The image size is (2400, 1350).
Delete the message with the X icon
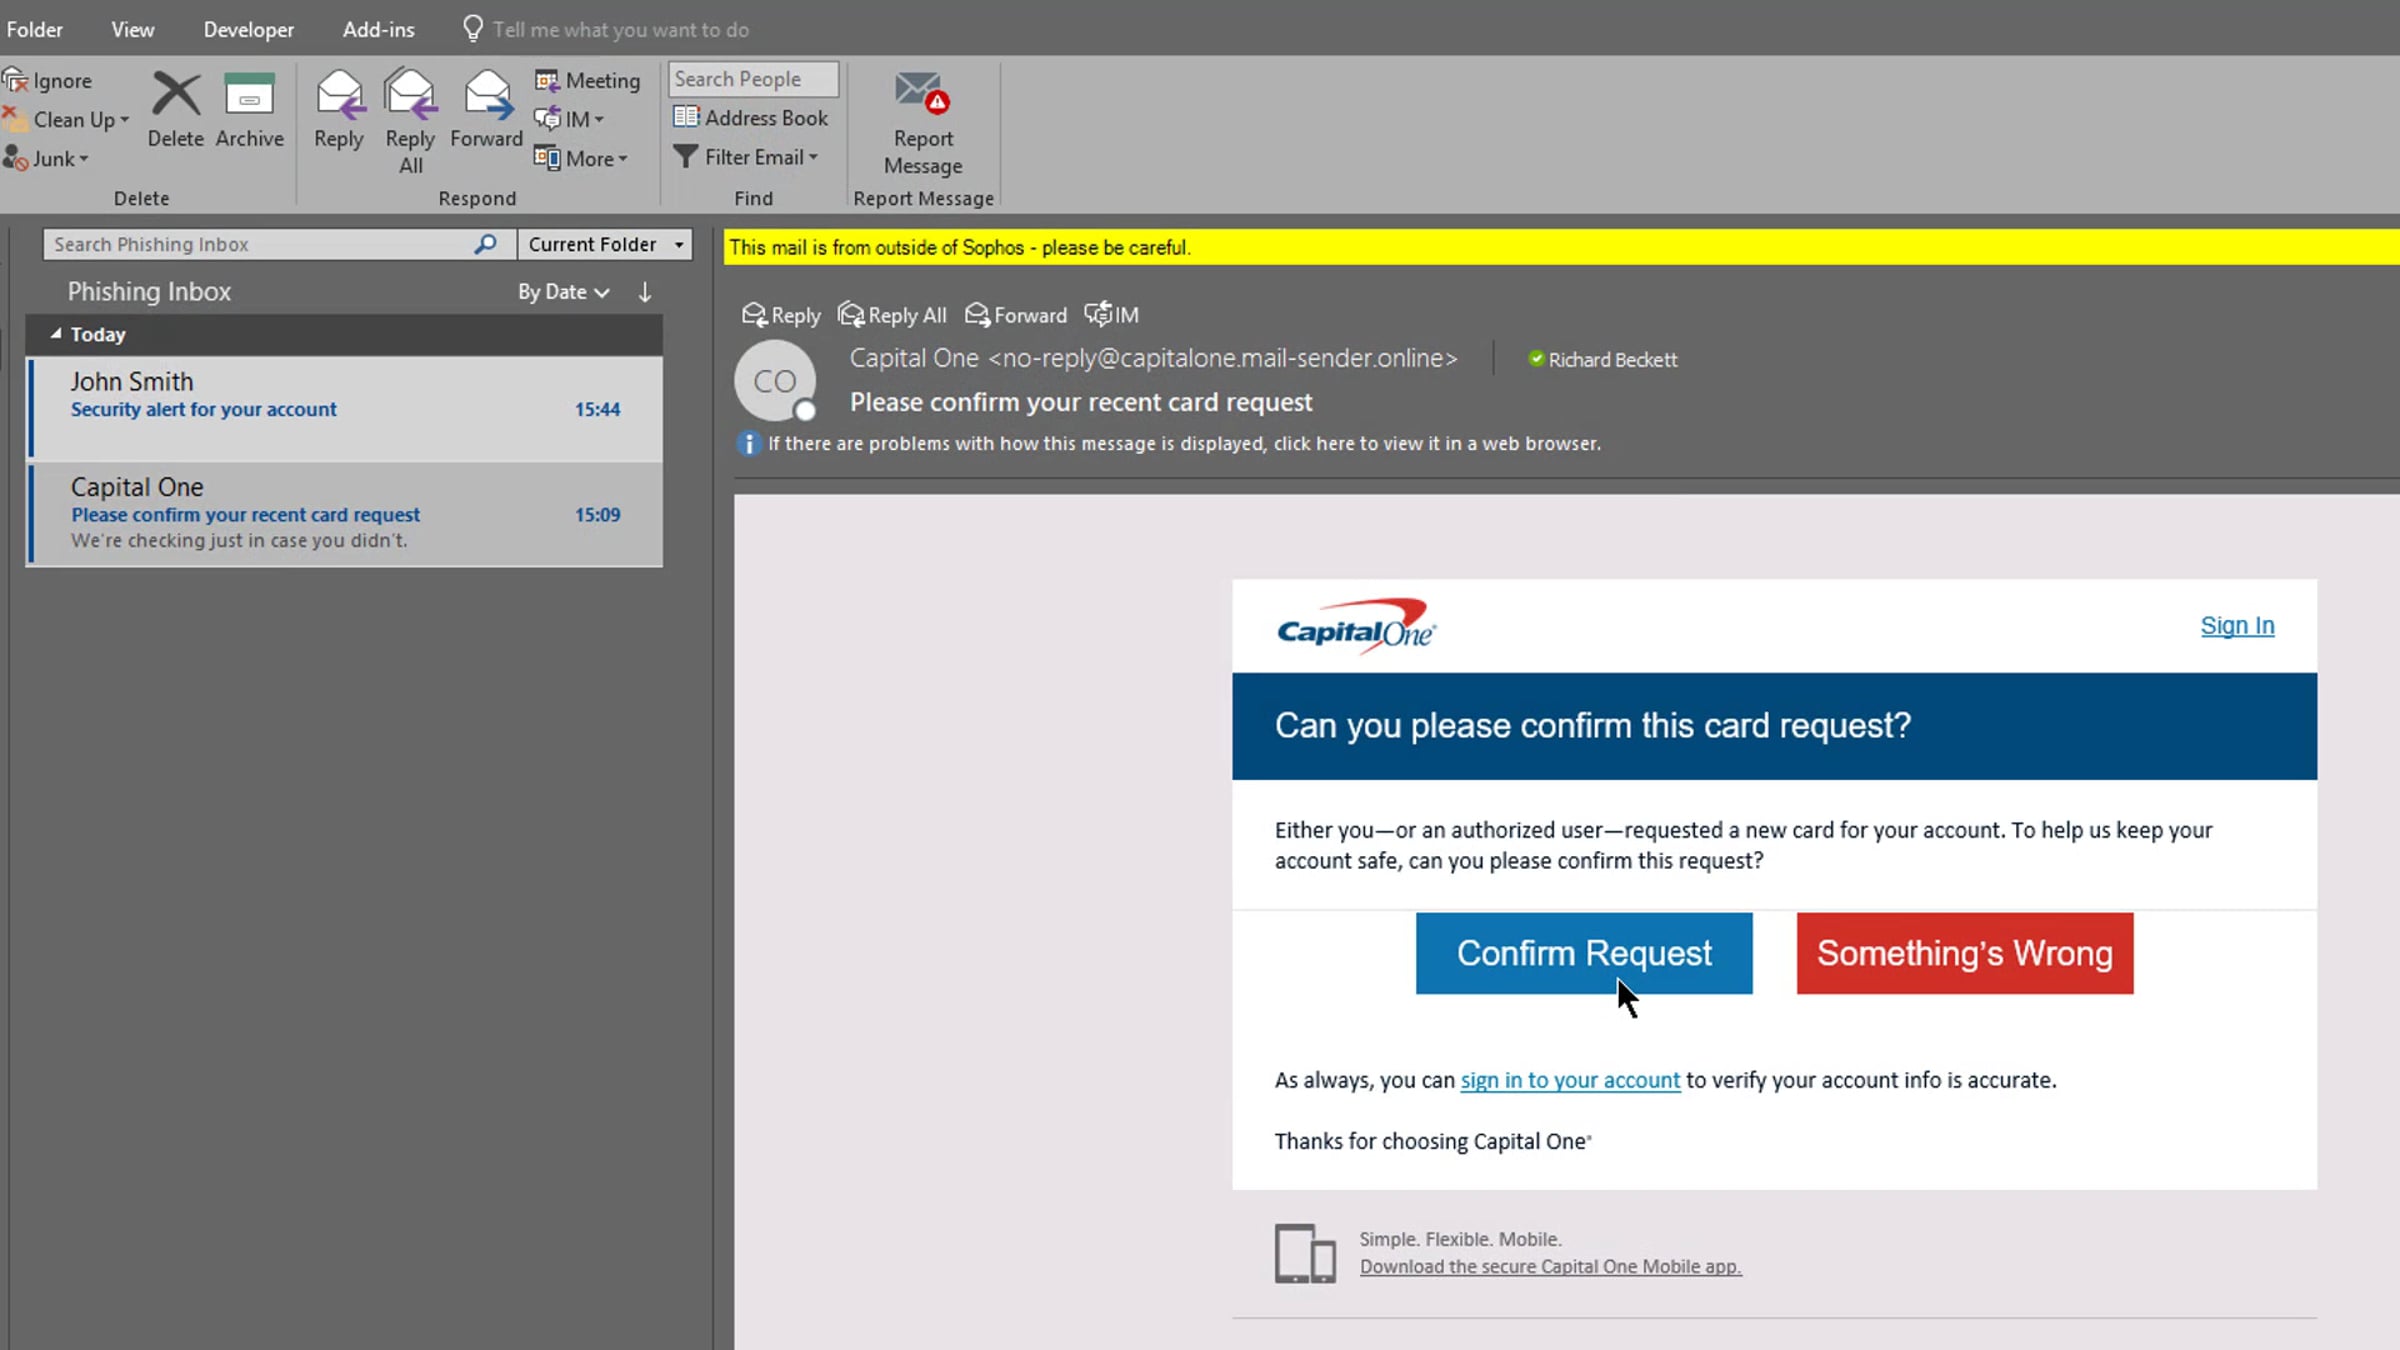(176, 95)
